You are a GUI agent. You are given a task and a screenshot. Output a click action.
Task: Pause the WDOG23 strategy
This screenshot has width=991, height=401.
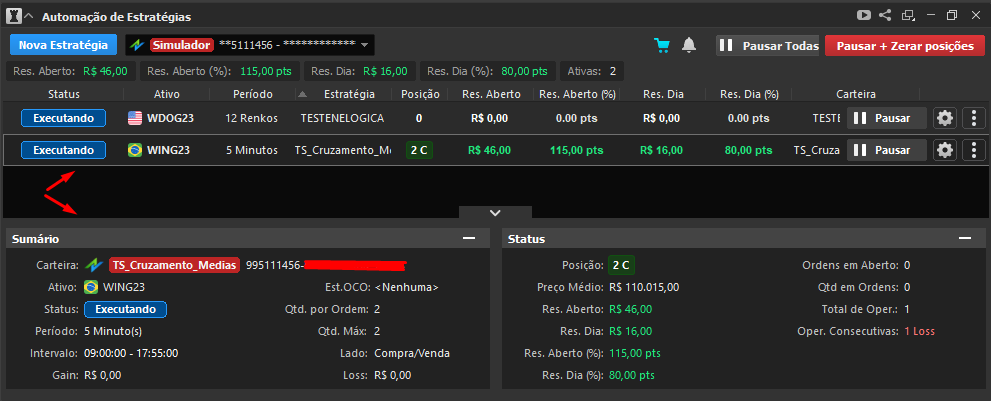(887, 118)
